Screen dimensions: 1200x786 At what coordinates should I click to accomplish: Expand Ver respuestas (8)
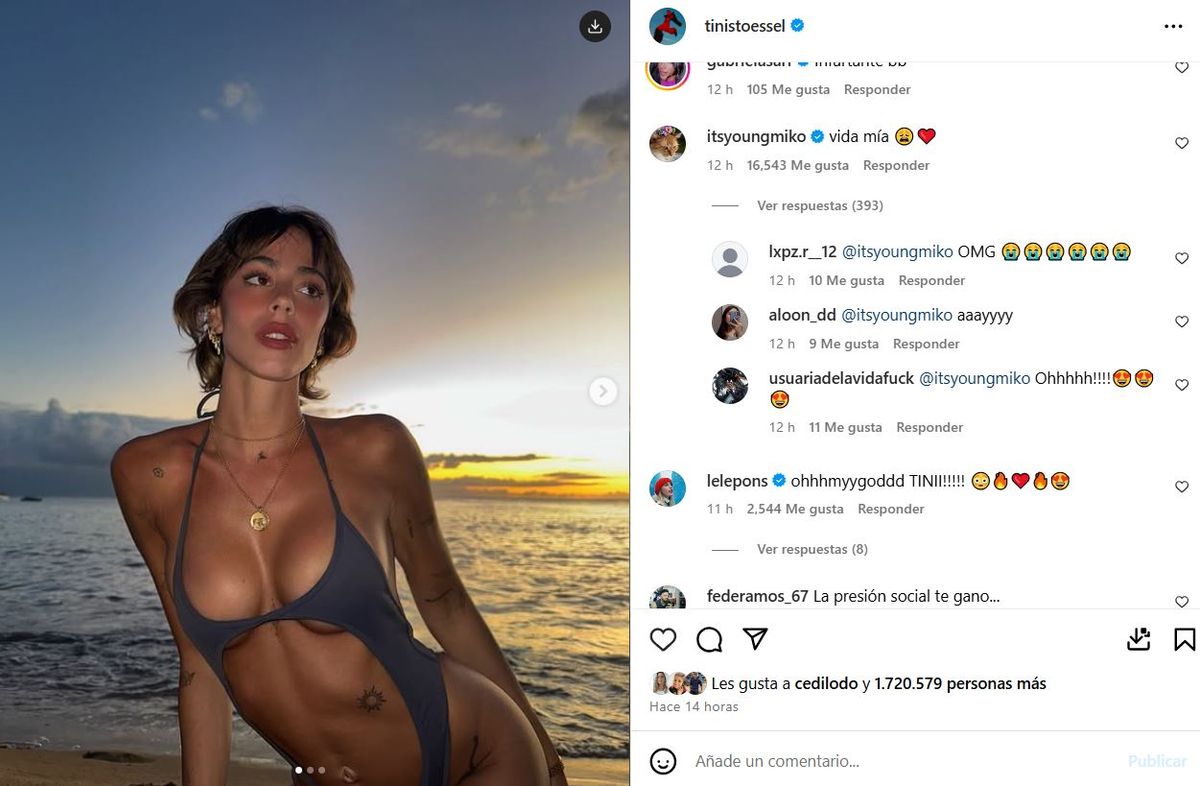point(812,550)
